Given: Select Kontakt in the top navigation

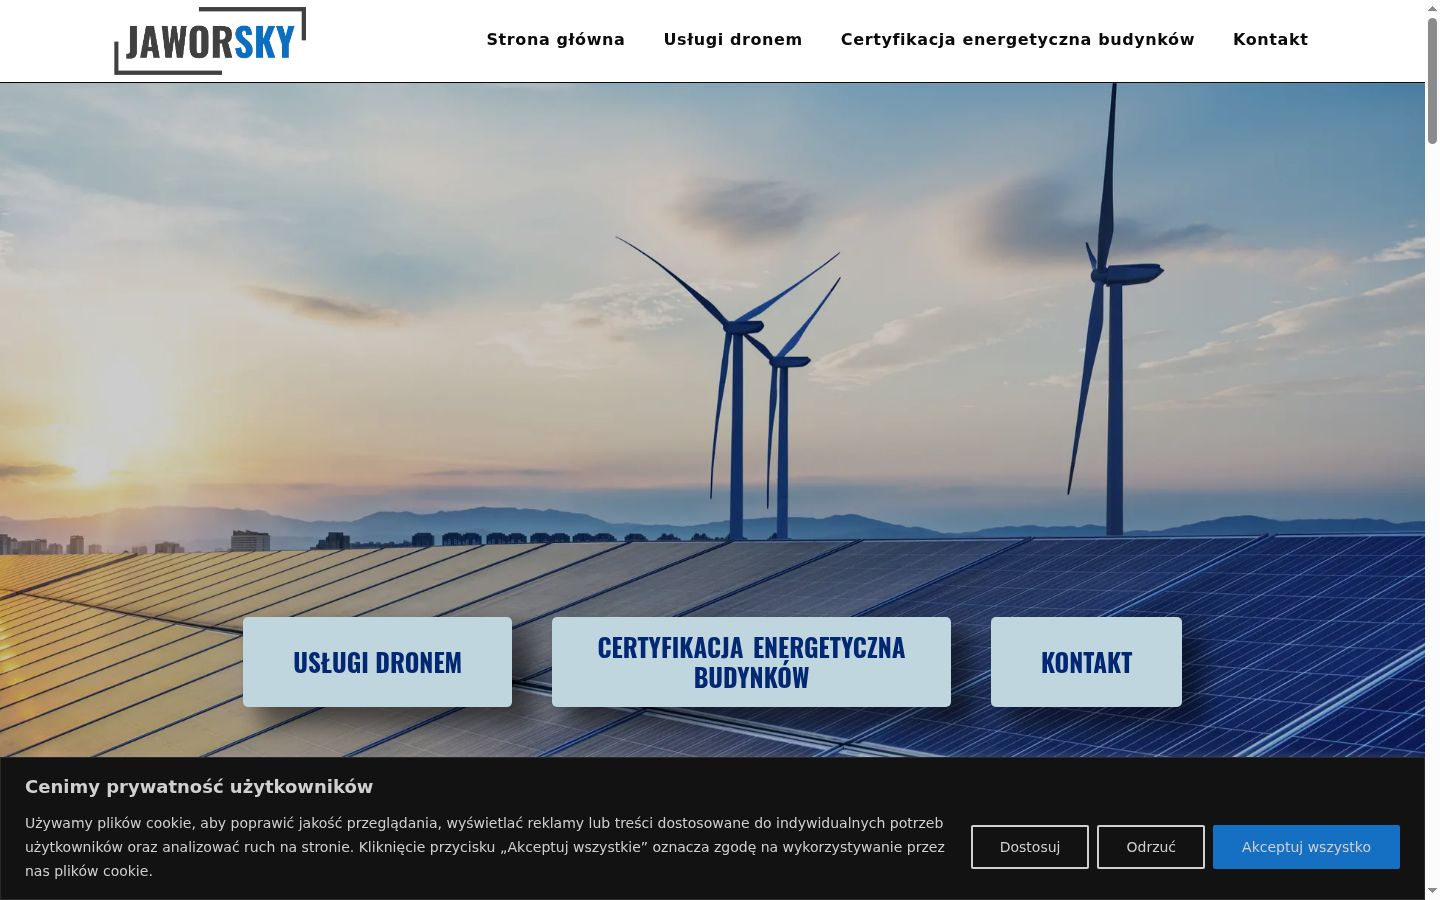Looking at the screenshot, I should point(1270,40).
